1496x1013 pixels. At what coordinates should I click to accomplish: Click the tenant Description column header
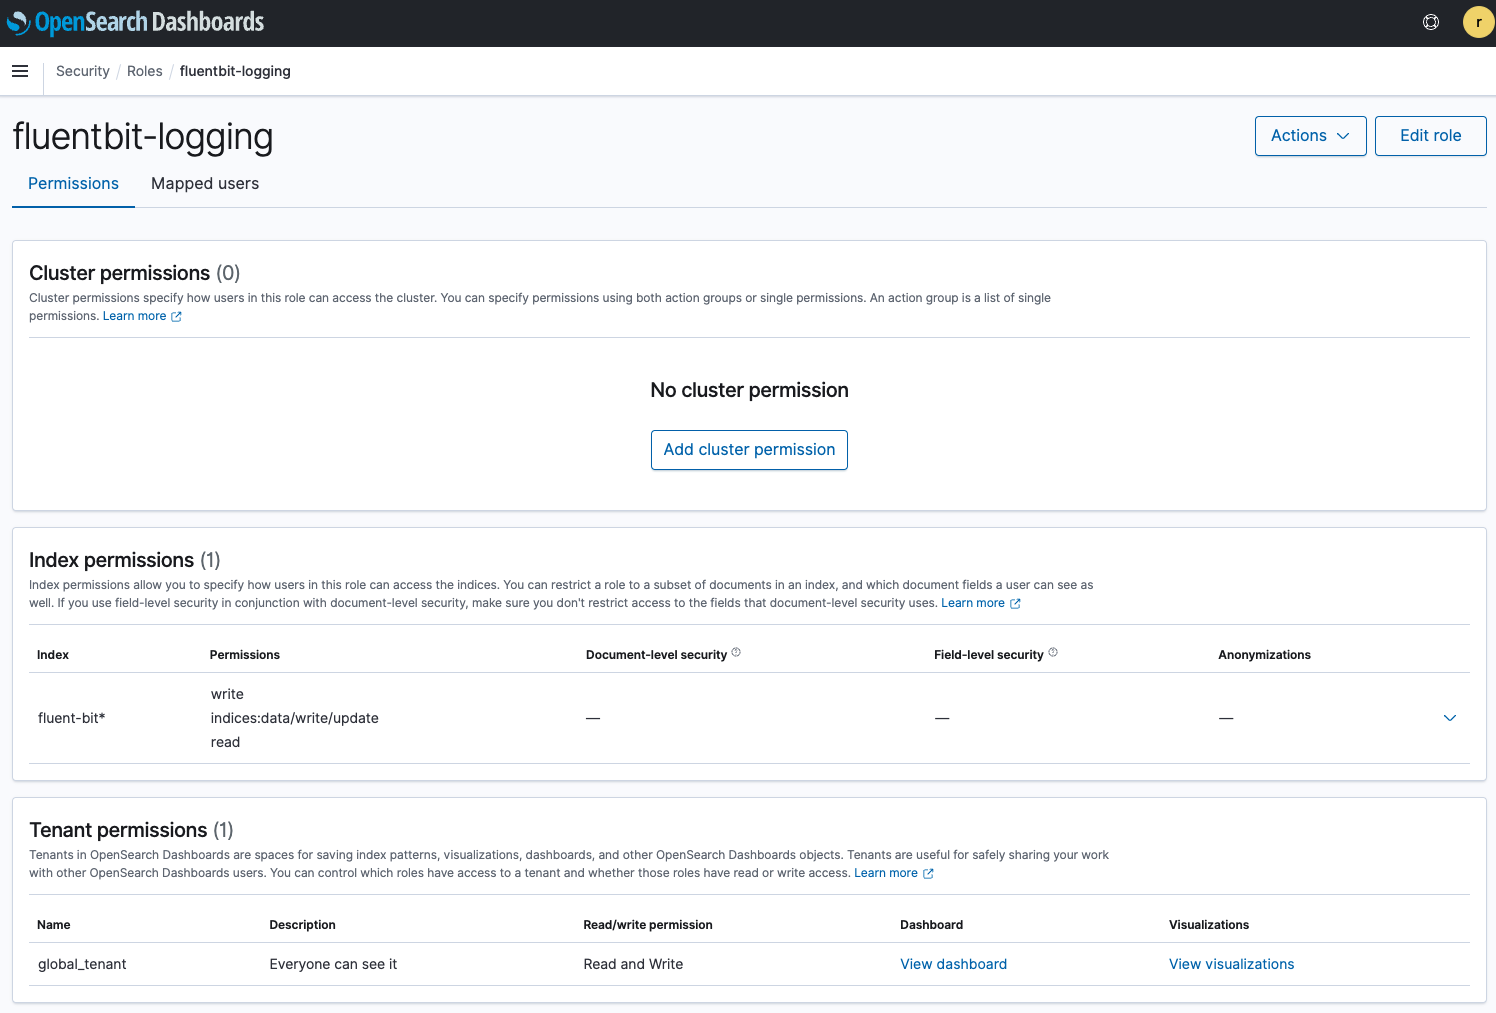pos(302,925)
